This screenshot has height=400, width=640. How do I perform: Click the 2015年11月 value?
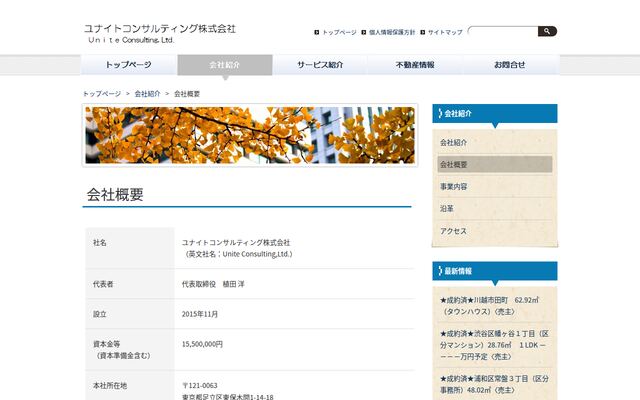coord(200,314)
